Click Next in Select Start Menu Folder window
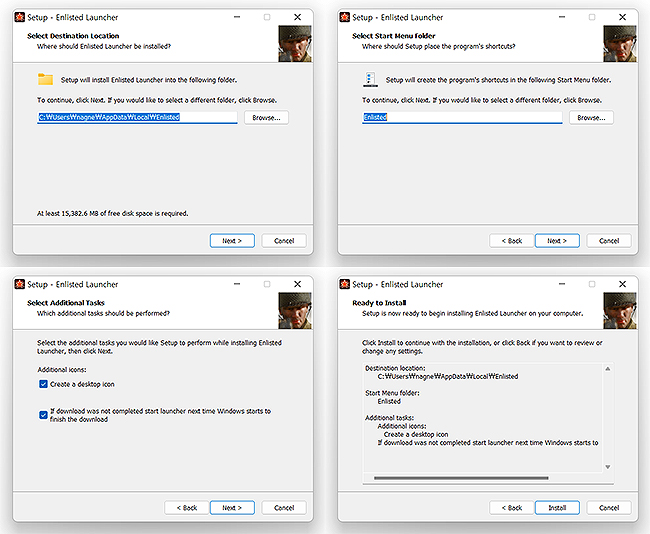 tap(557, 240)
